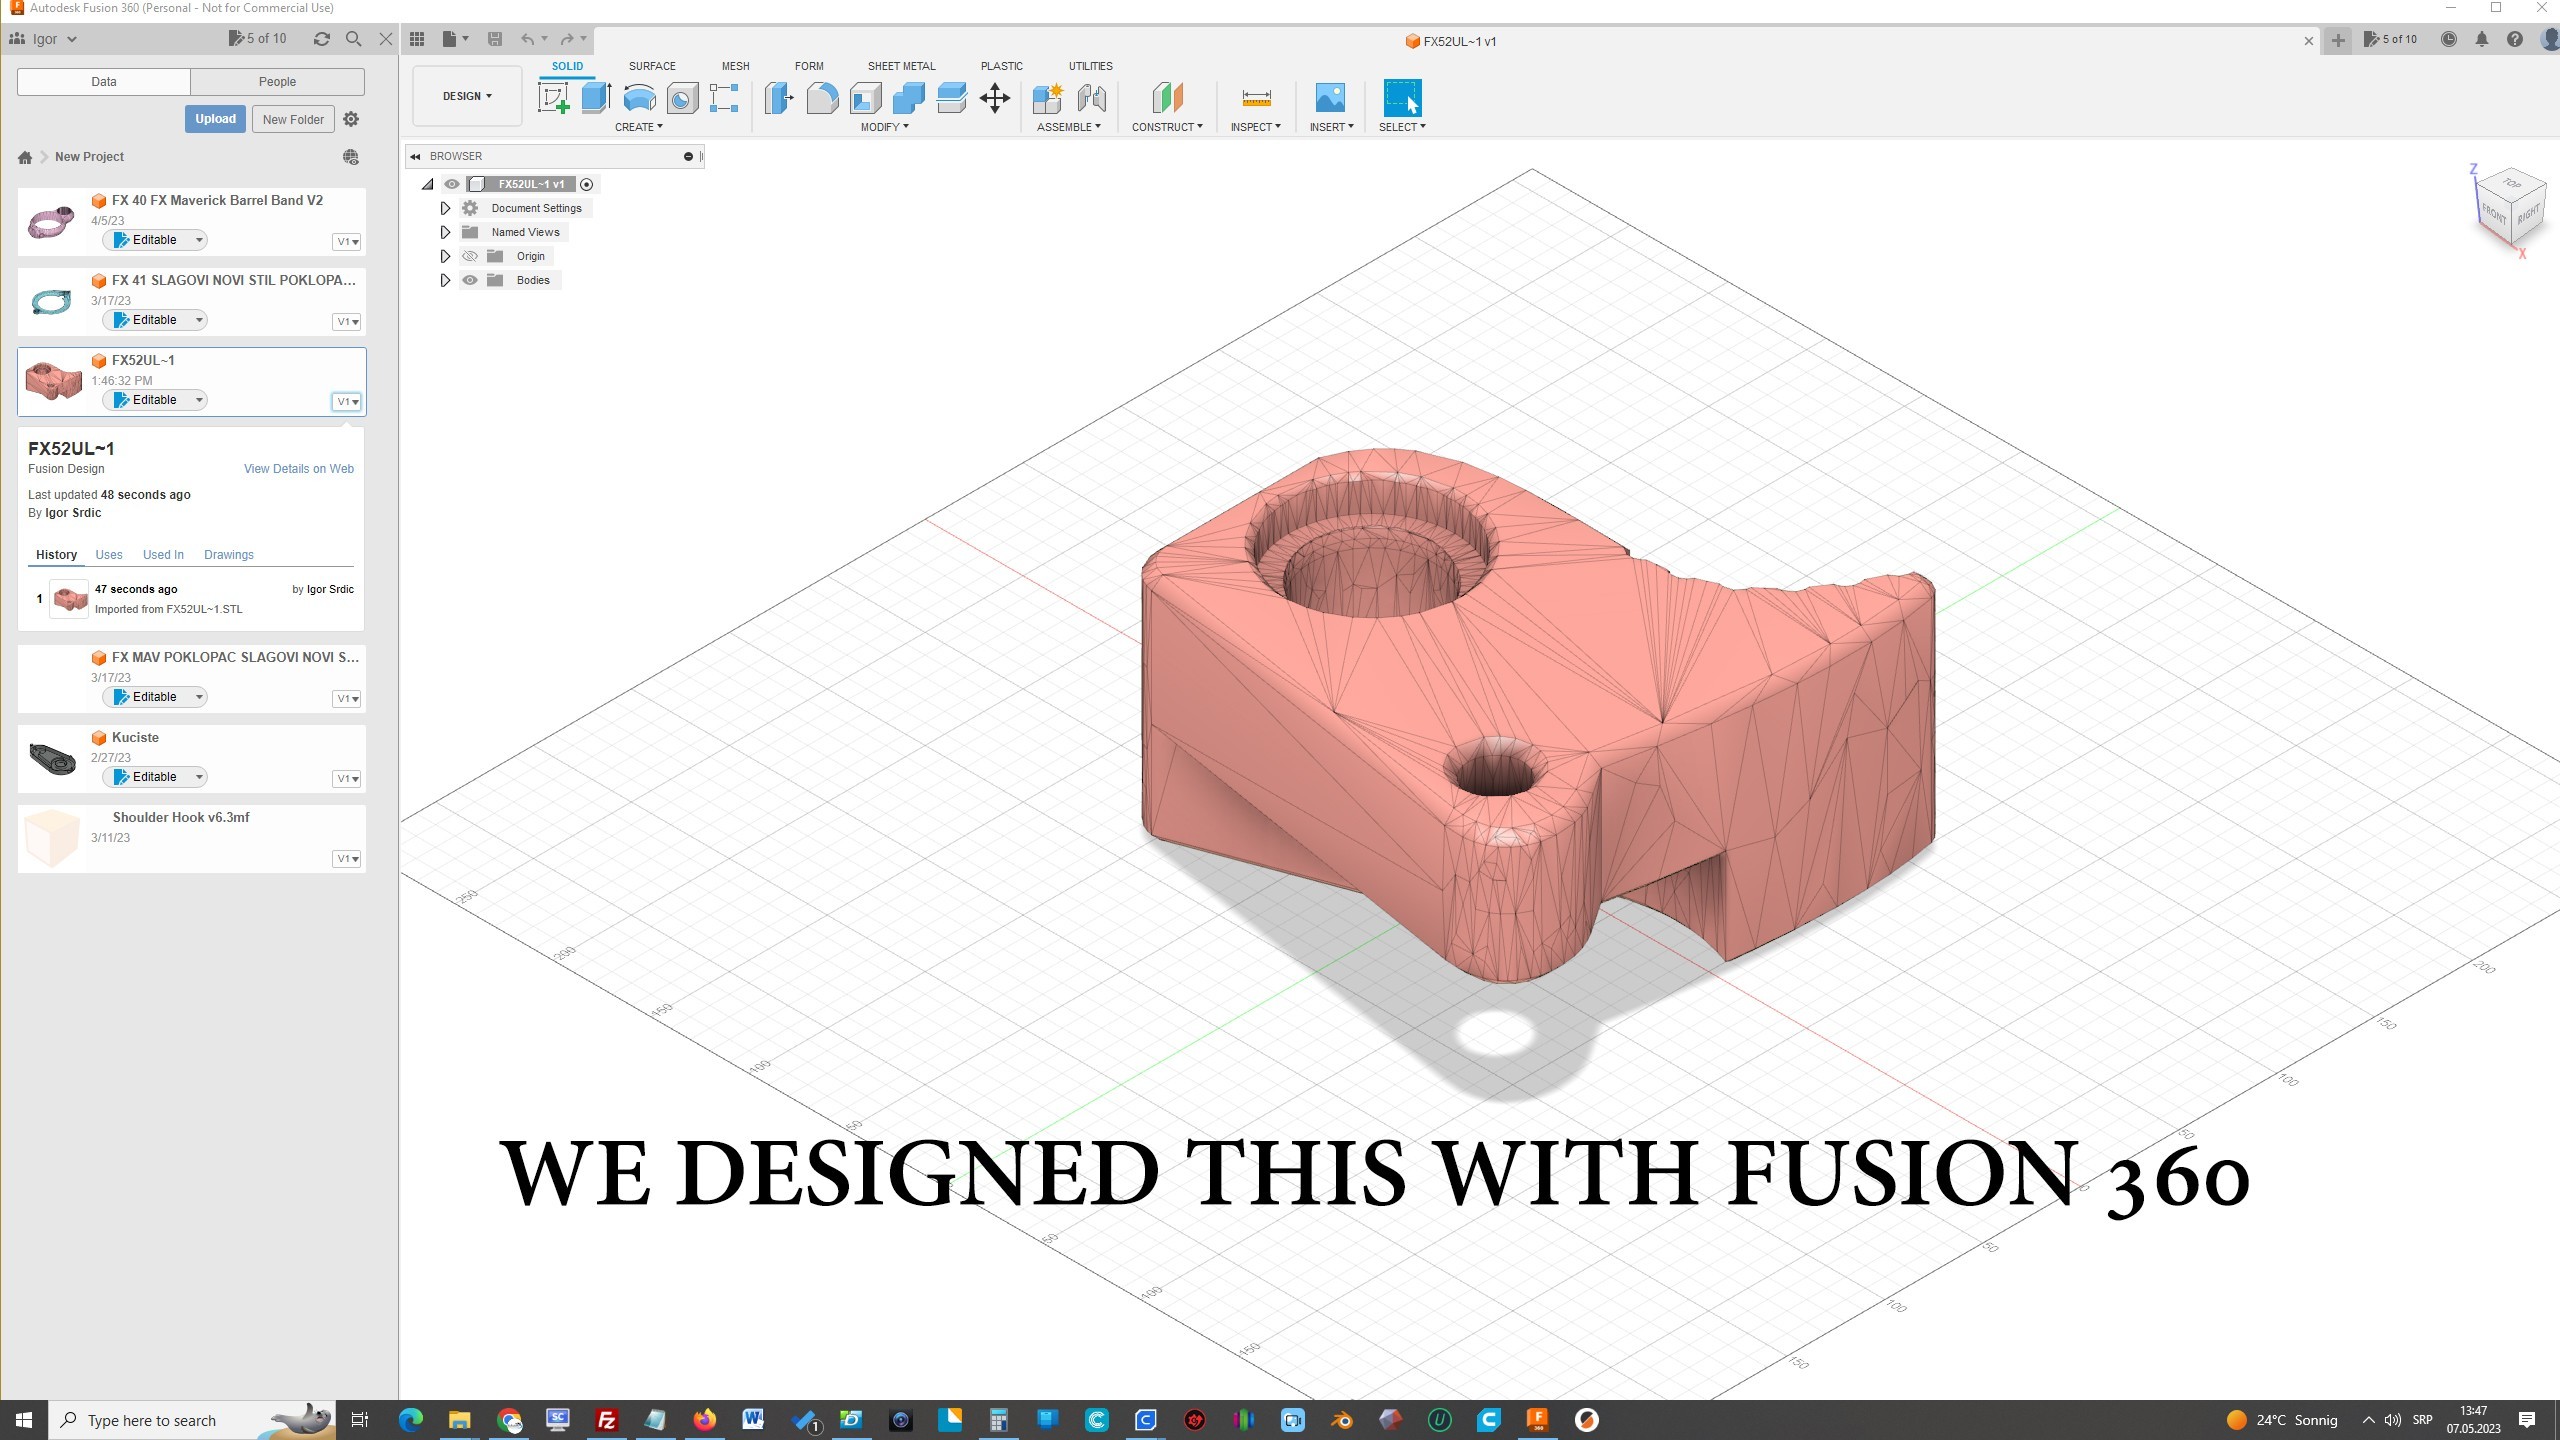Expand the Document Settings node

point(445,208)
